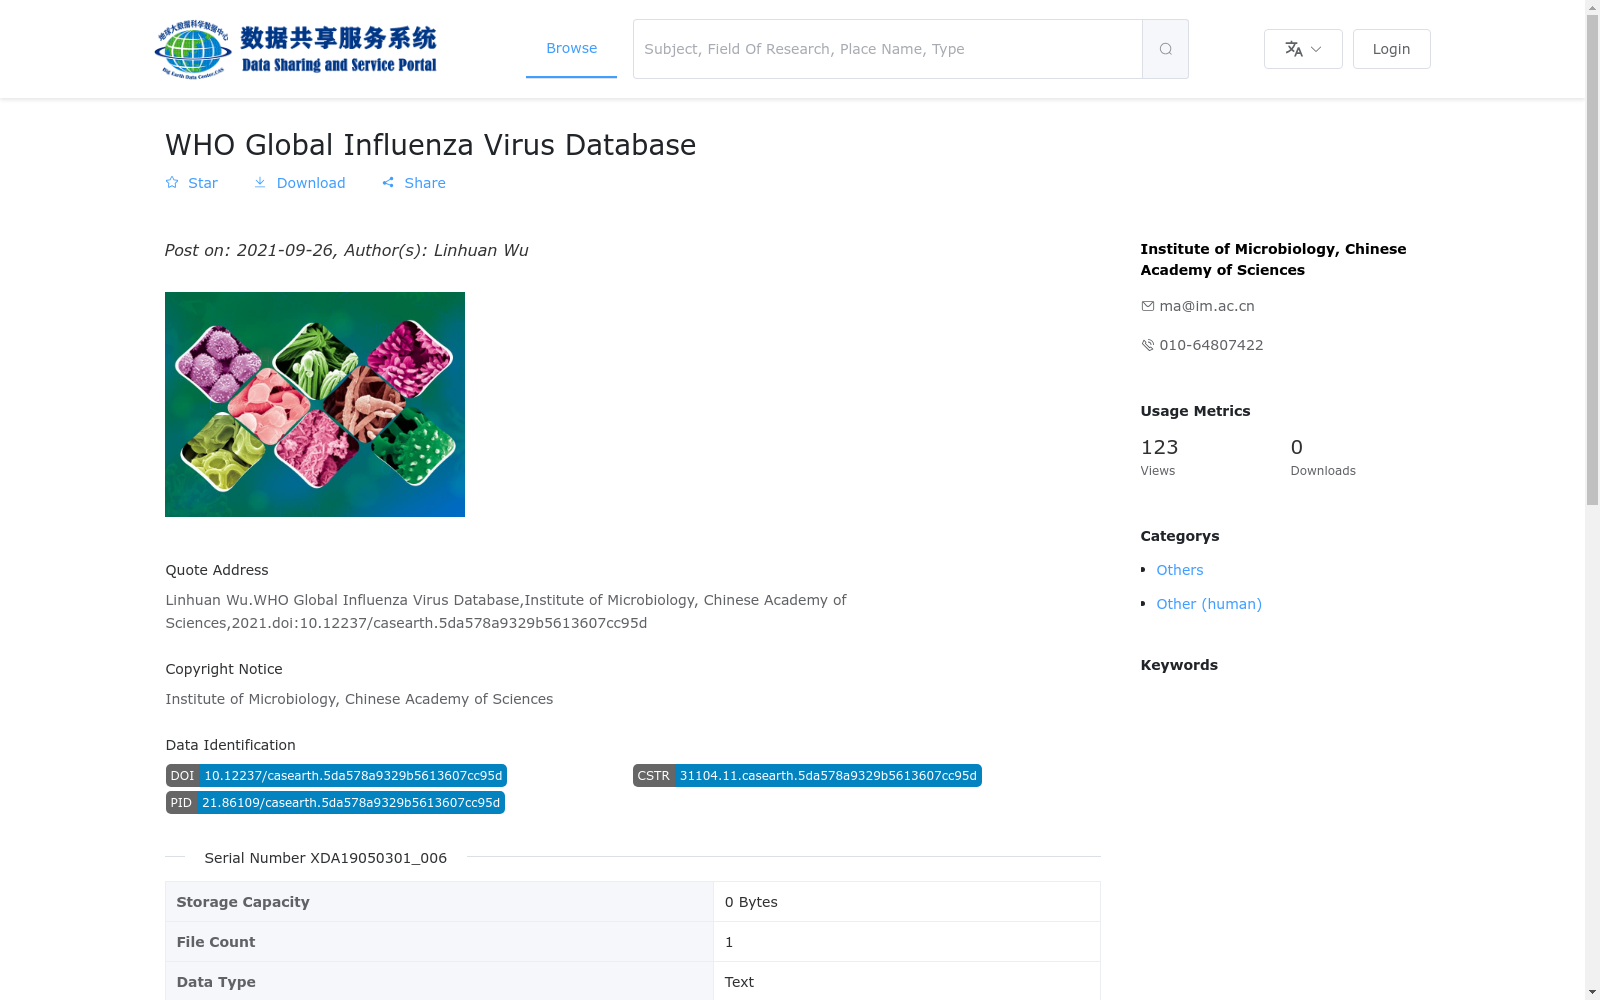Open the Browse tab
Image resolution: width=1600 pixels, height=1000 pixels.
click(x=571, y=48)
